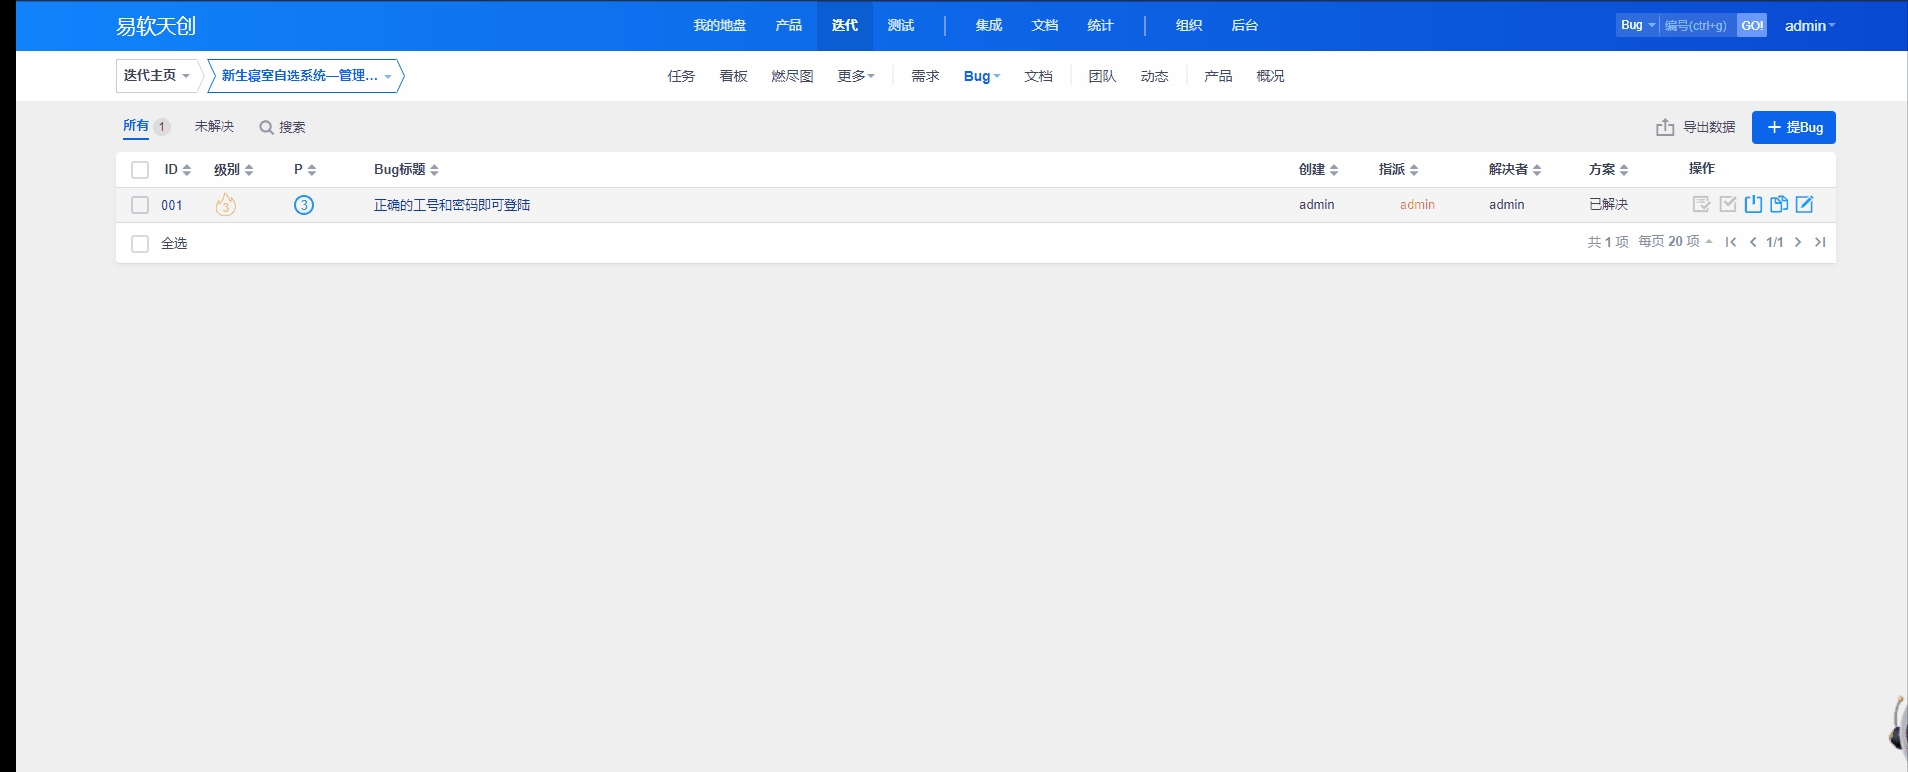
Task: Click the 导出数据 text link
Action: click(1708, 127)
